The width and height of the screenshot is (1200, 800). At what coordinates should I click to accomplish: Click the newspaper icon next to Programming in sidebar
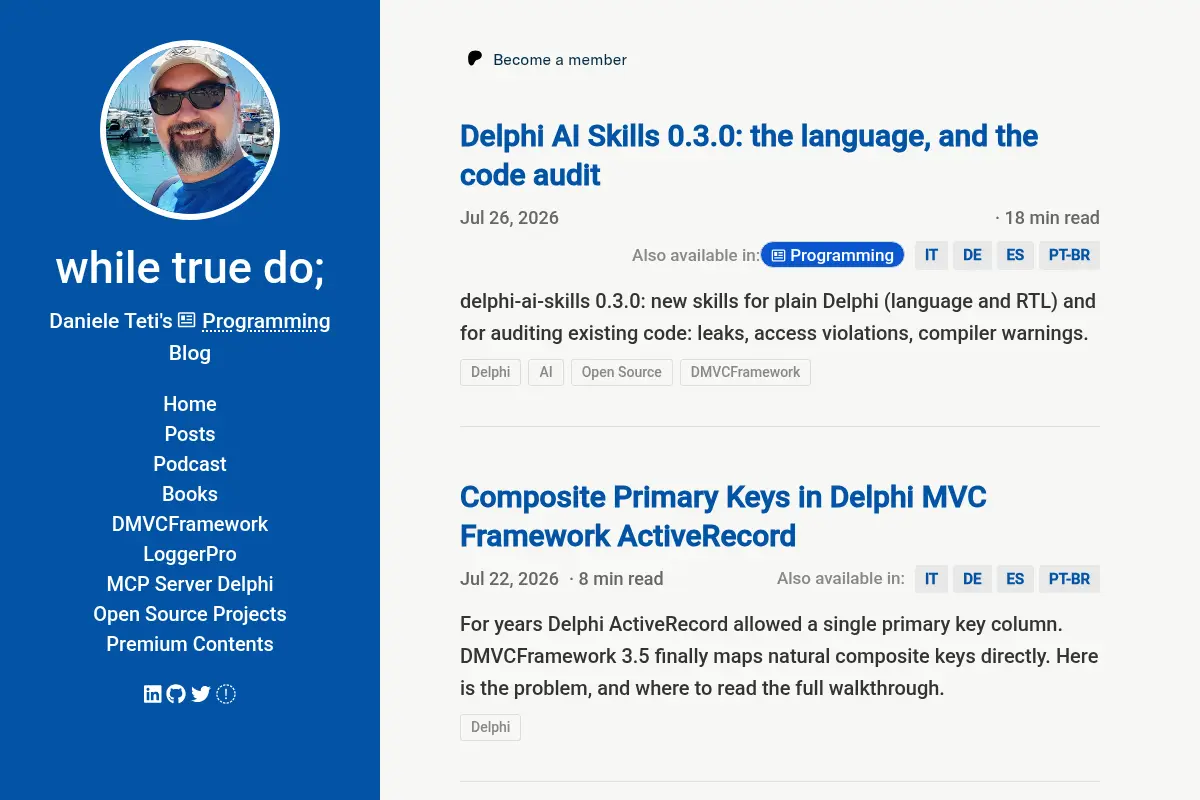187,320
